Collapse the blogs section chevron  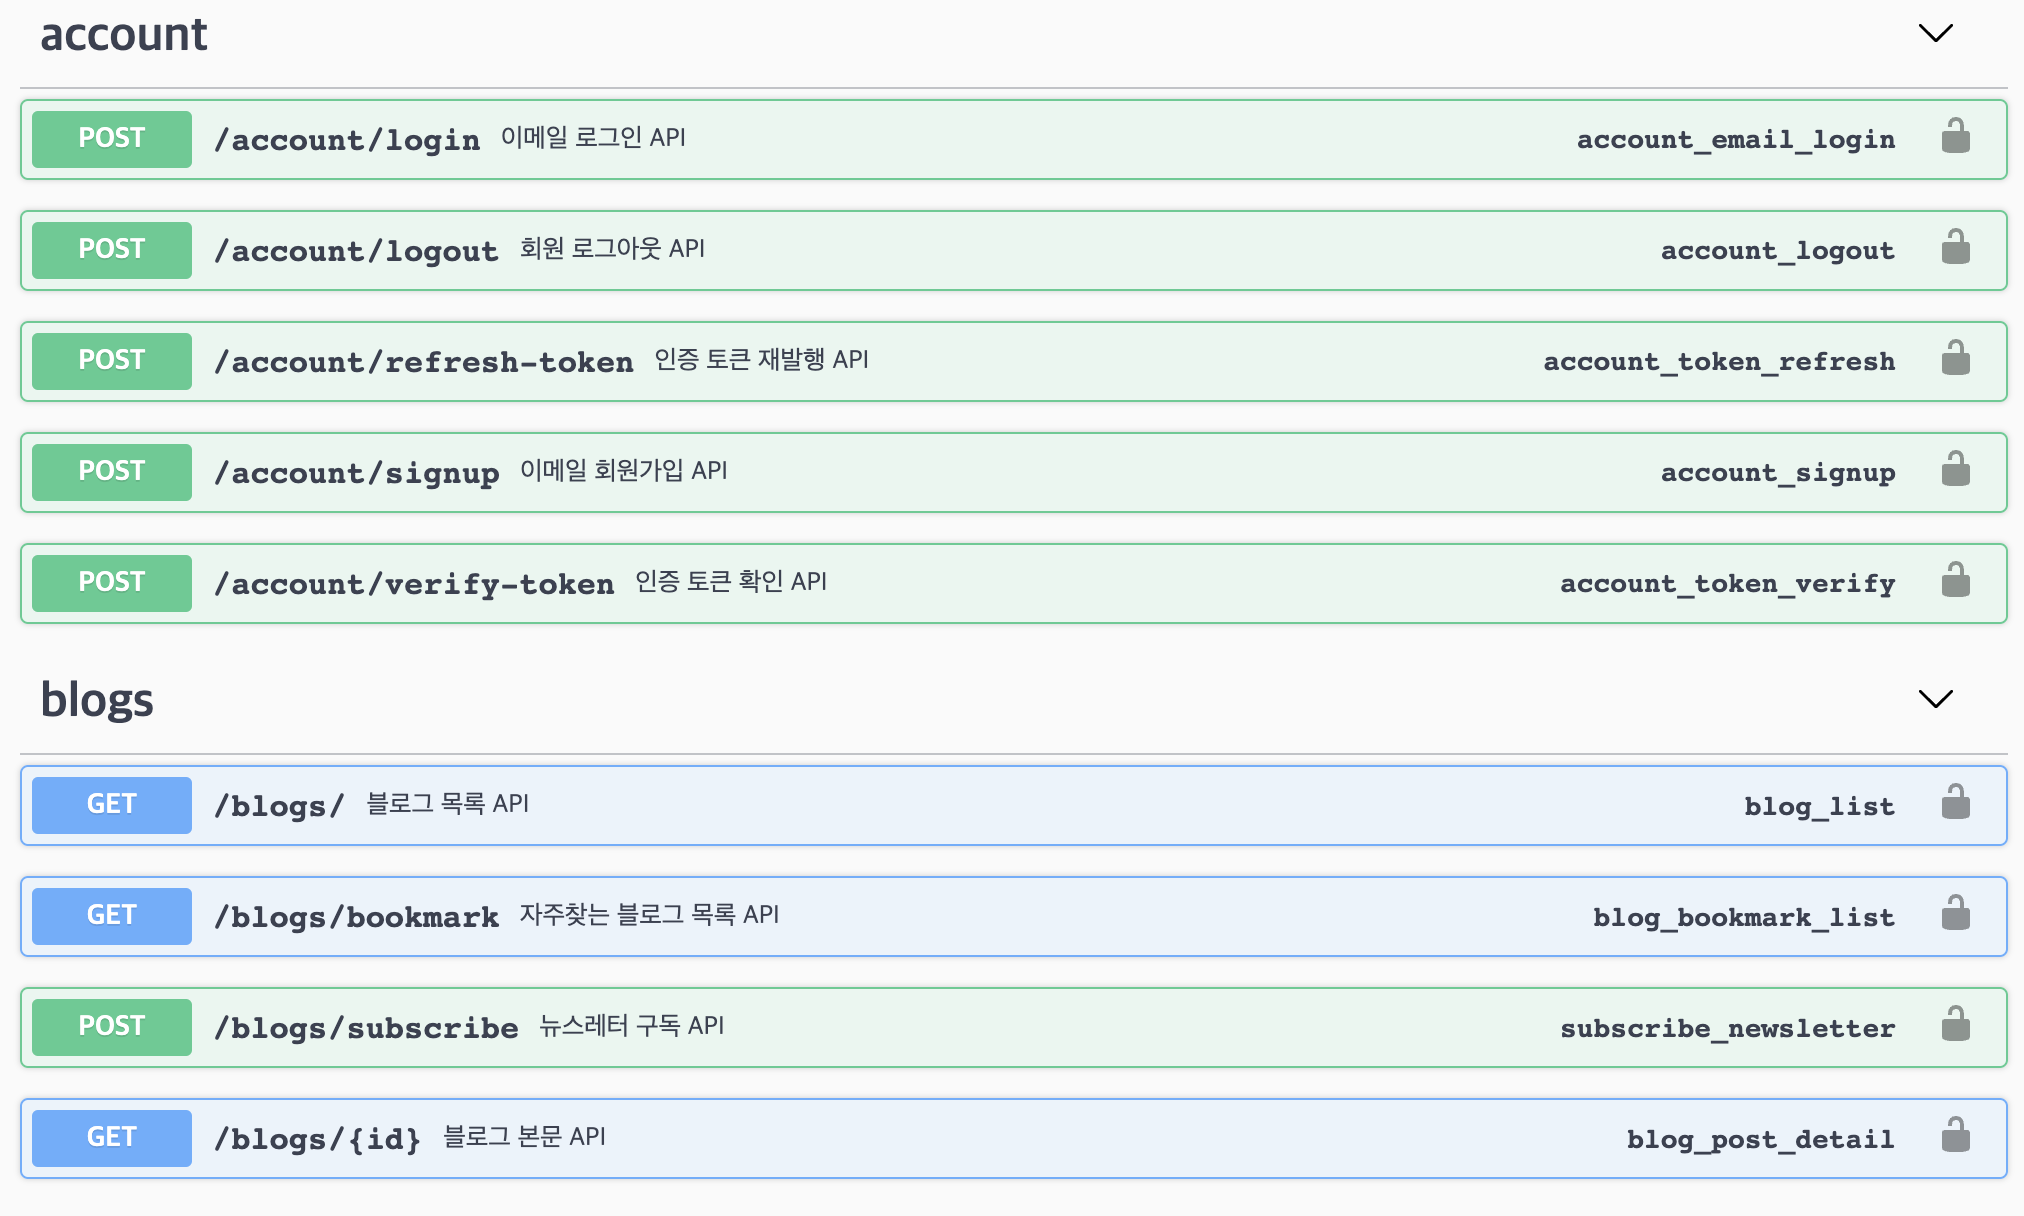point(1935,699)
